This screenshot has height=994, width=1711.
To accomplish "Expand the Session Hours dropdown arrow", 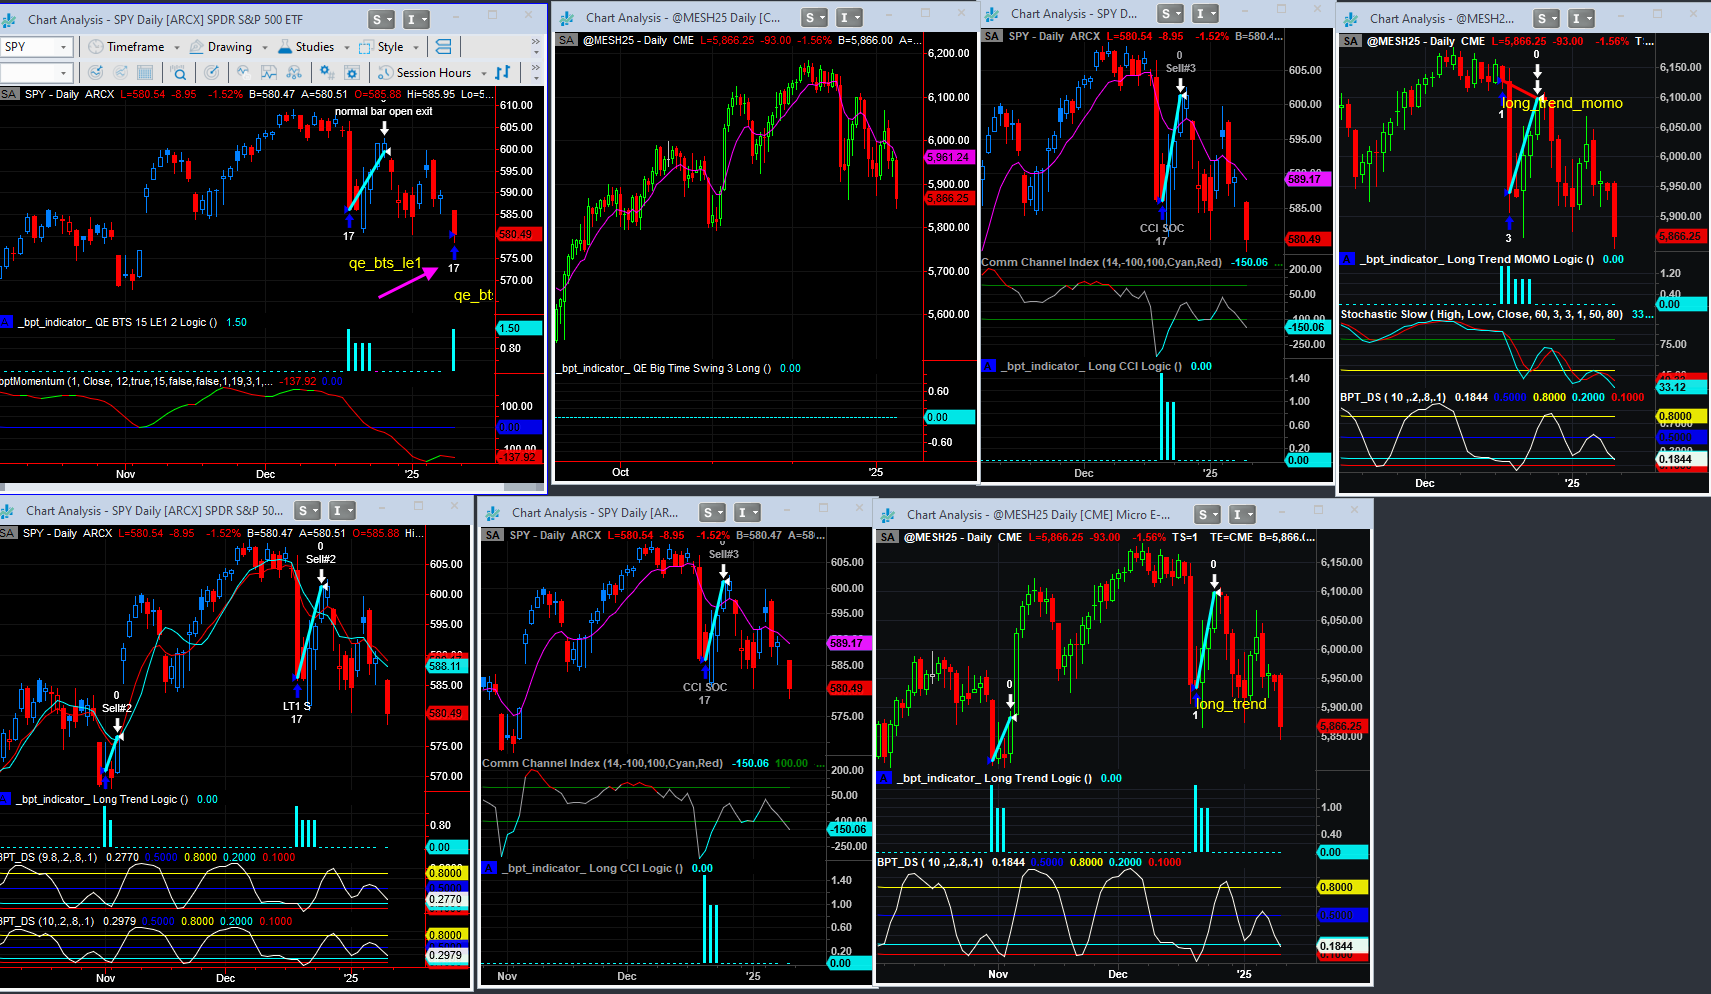I will pos(484,73).
